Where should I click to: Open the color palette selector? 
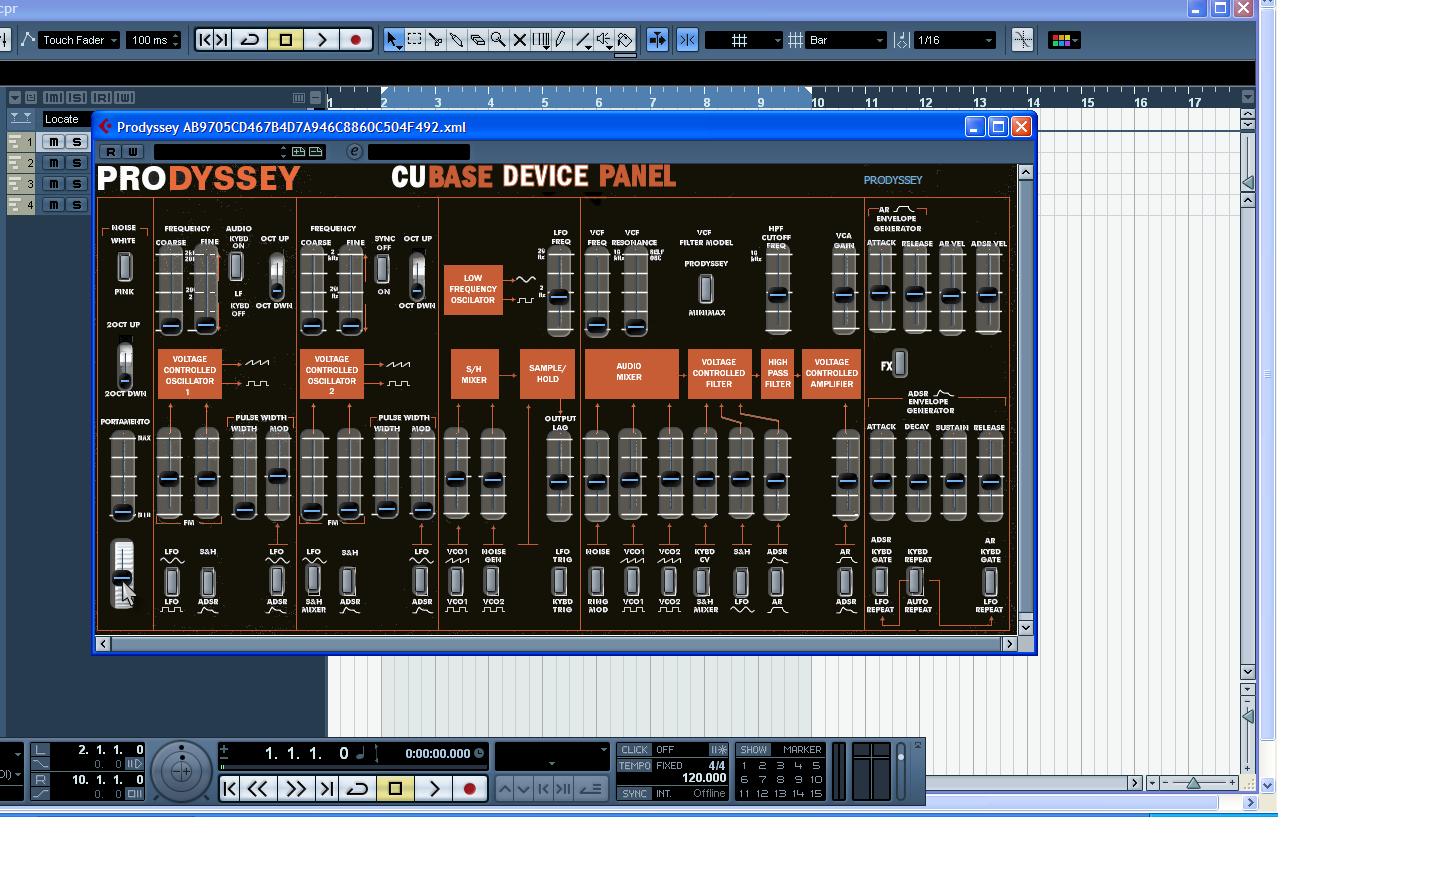(x=1063, y=40)
